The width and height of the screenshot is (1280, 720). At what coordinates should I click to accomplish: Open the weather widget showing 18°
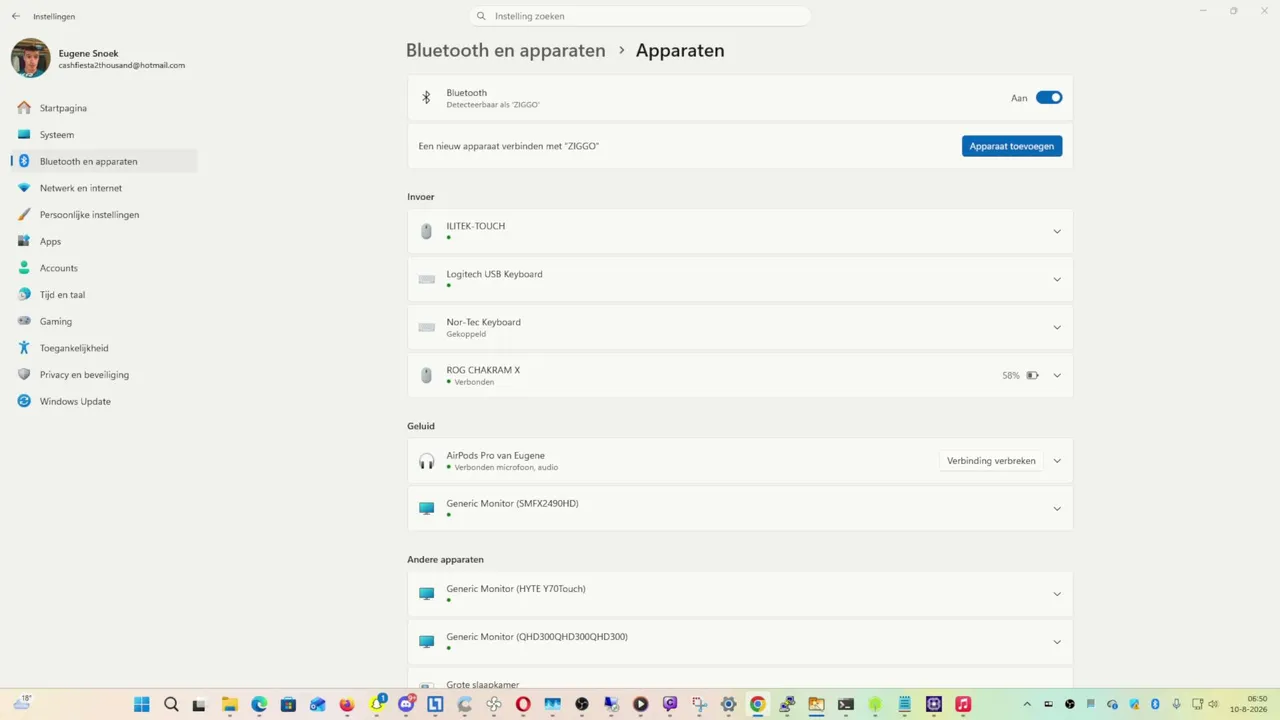tap(22, 703)
